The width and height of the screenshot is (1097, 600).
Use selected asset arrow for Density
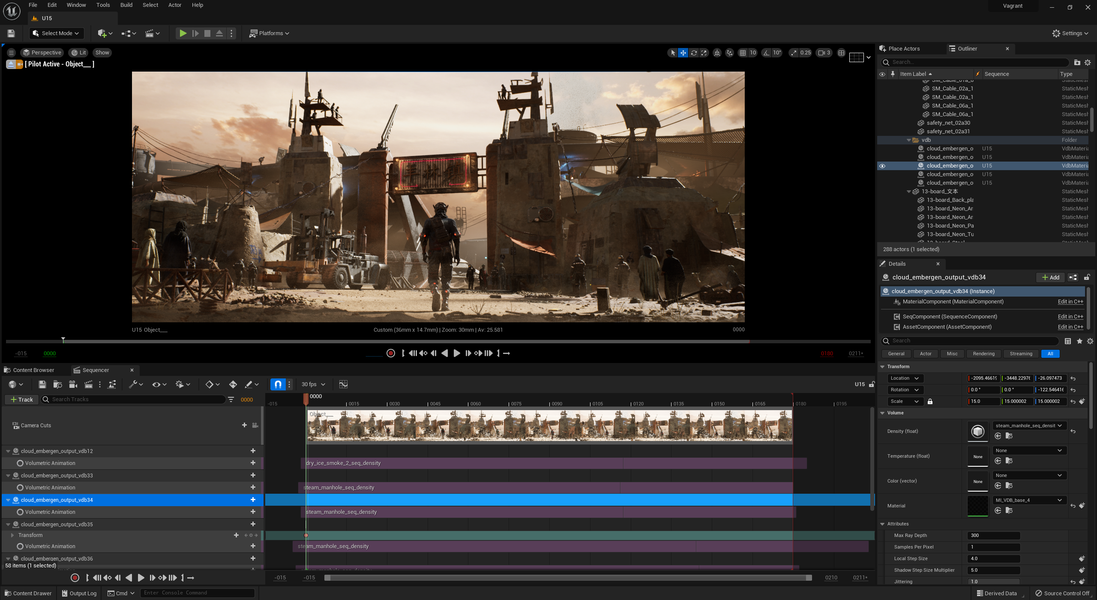click(x=998, y=436)
